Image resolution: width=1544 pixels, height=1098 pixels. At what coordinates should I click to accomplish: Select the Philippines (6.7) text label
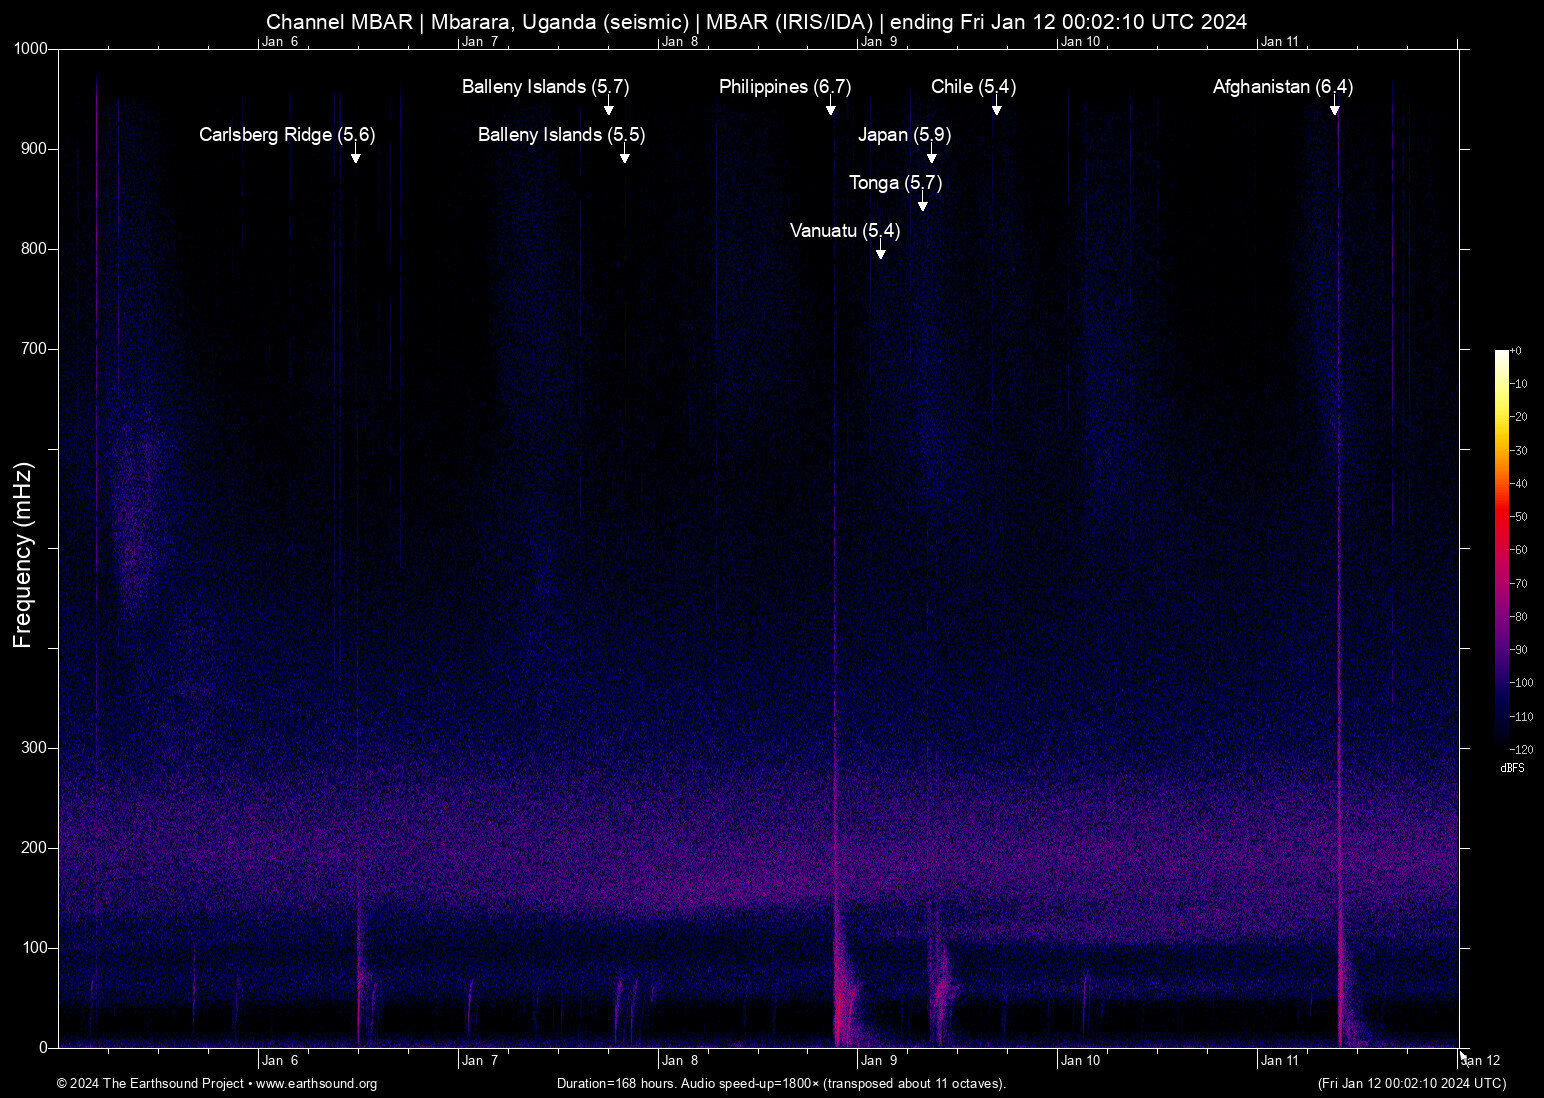784,87
